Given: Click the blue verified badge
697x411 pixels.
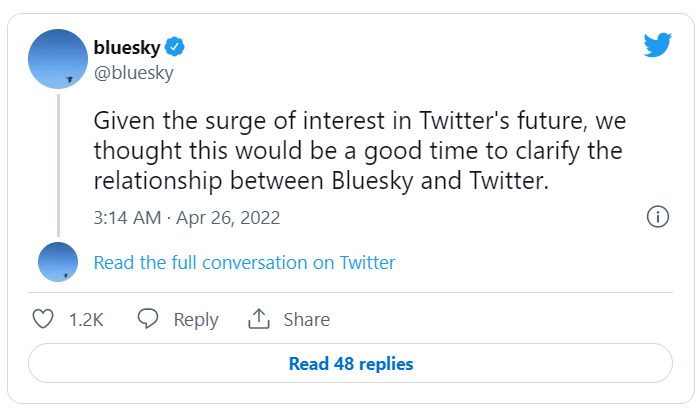Looking at the screenshot, I should tap(175, 47).
